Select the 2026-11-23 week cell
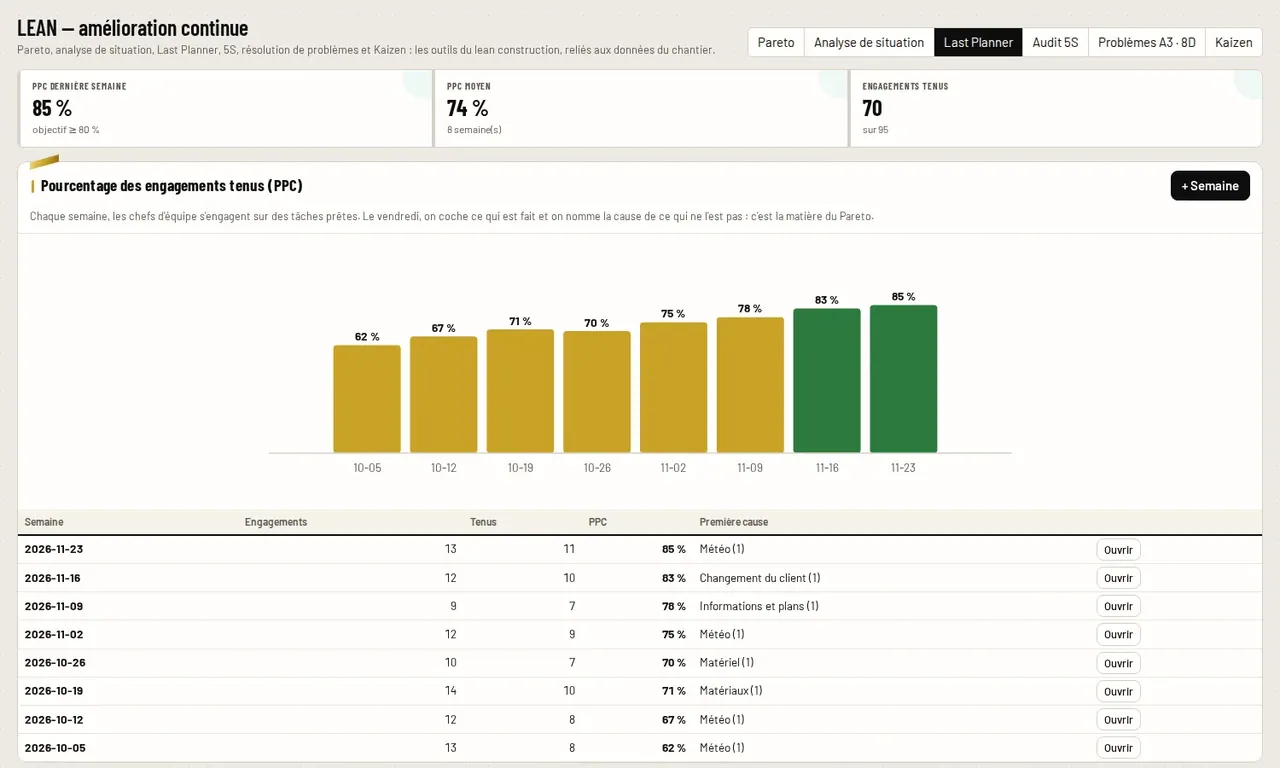Screen dimensions: 1280x768 54,549
